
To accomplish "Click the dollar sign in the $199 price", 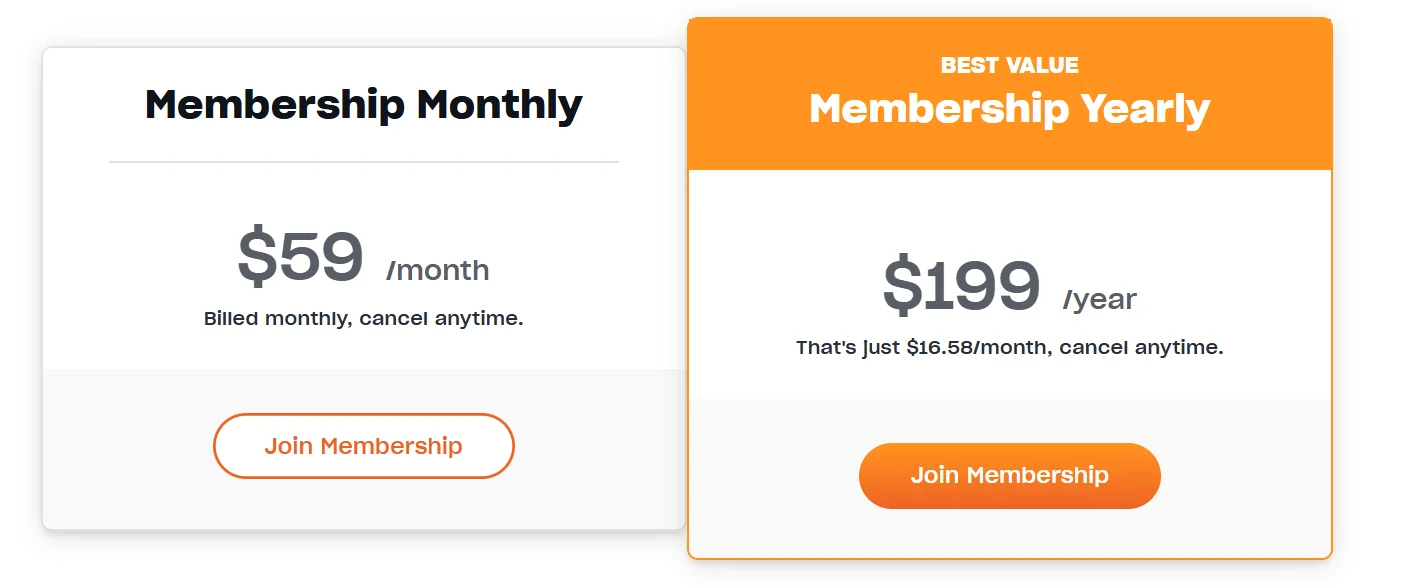I will tap(902, 286).
